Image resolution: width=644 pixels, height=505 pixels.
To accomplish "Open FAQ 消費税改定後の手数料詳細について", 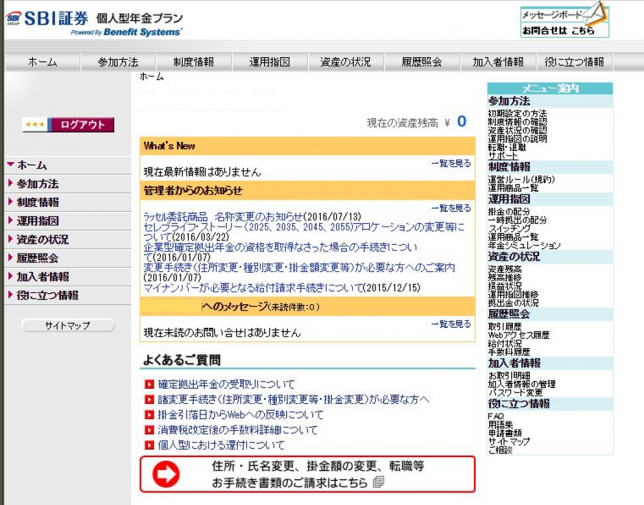I will pyautogui.click(x=238, y=430).
